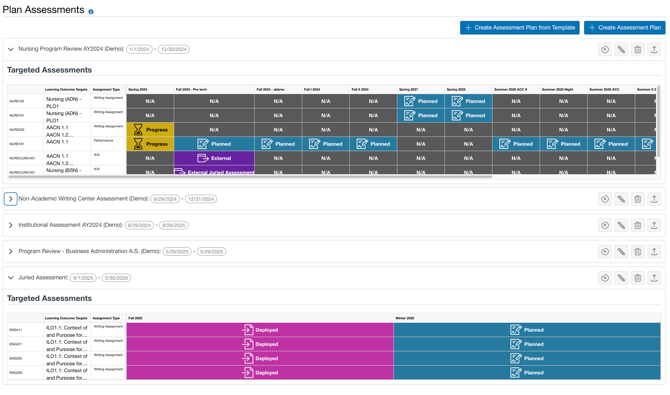Edit the Juried Assessment plan
The width and height of the screenshot is (670, 395).
pyautogui.click(x=621, y=278)
